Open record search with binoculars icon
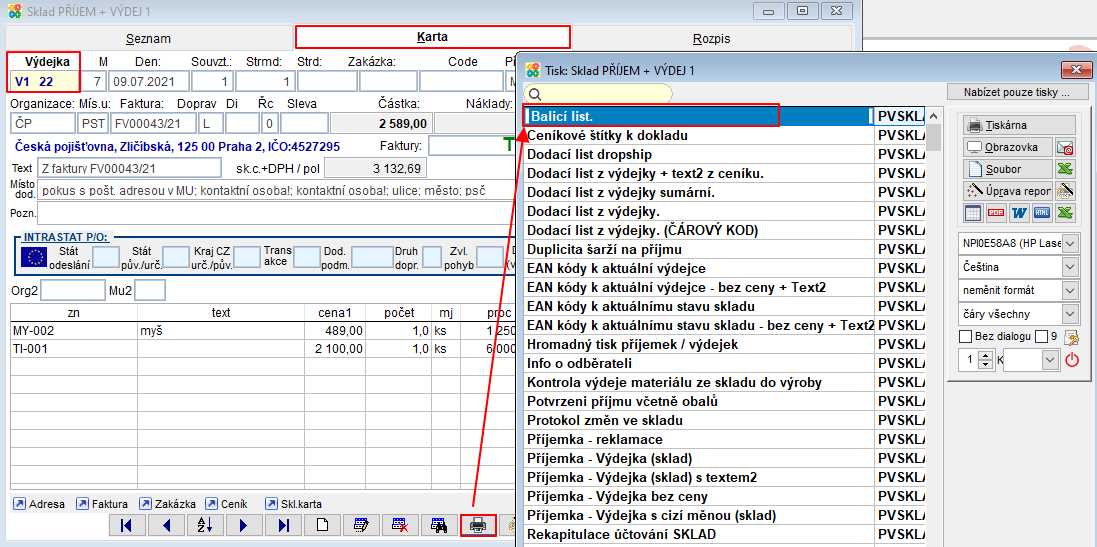The height and width of the screenshot is (547, 1097). pyautogui.click(x=440, y=526)
